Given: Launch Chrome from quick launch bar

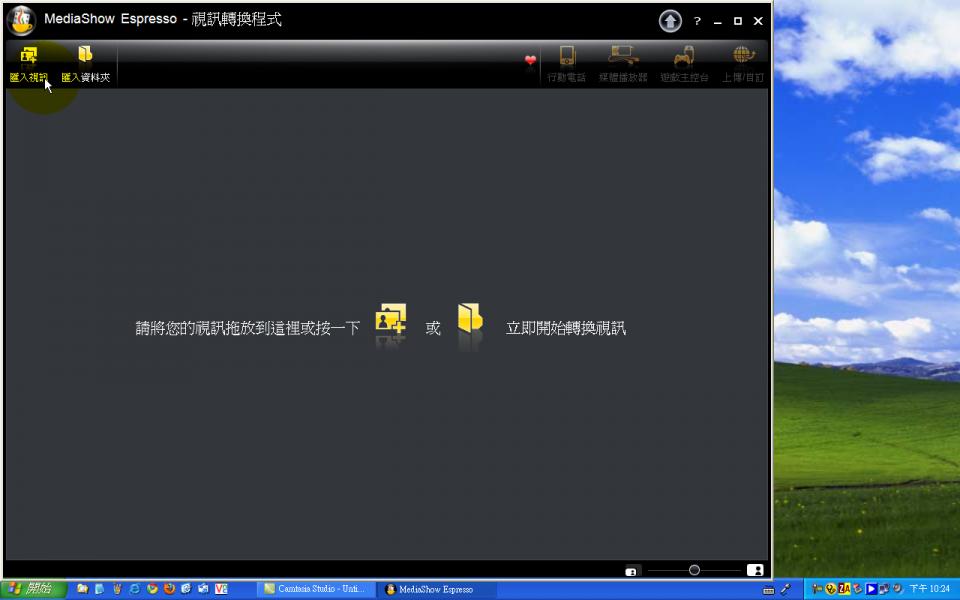Looking at the screenshot, I should point(152,589).
